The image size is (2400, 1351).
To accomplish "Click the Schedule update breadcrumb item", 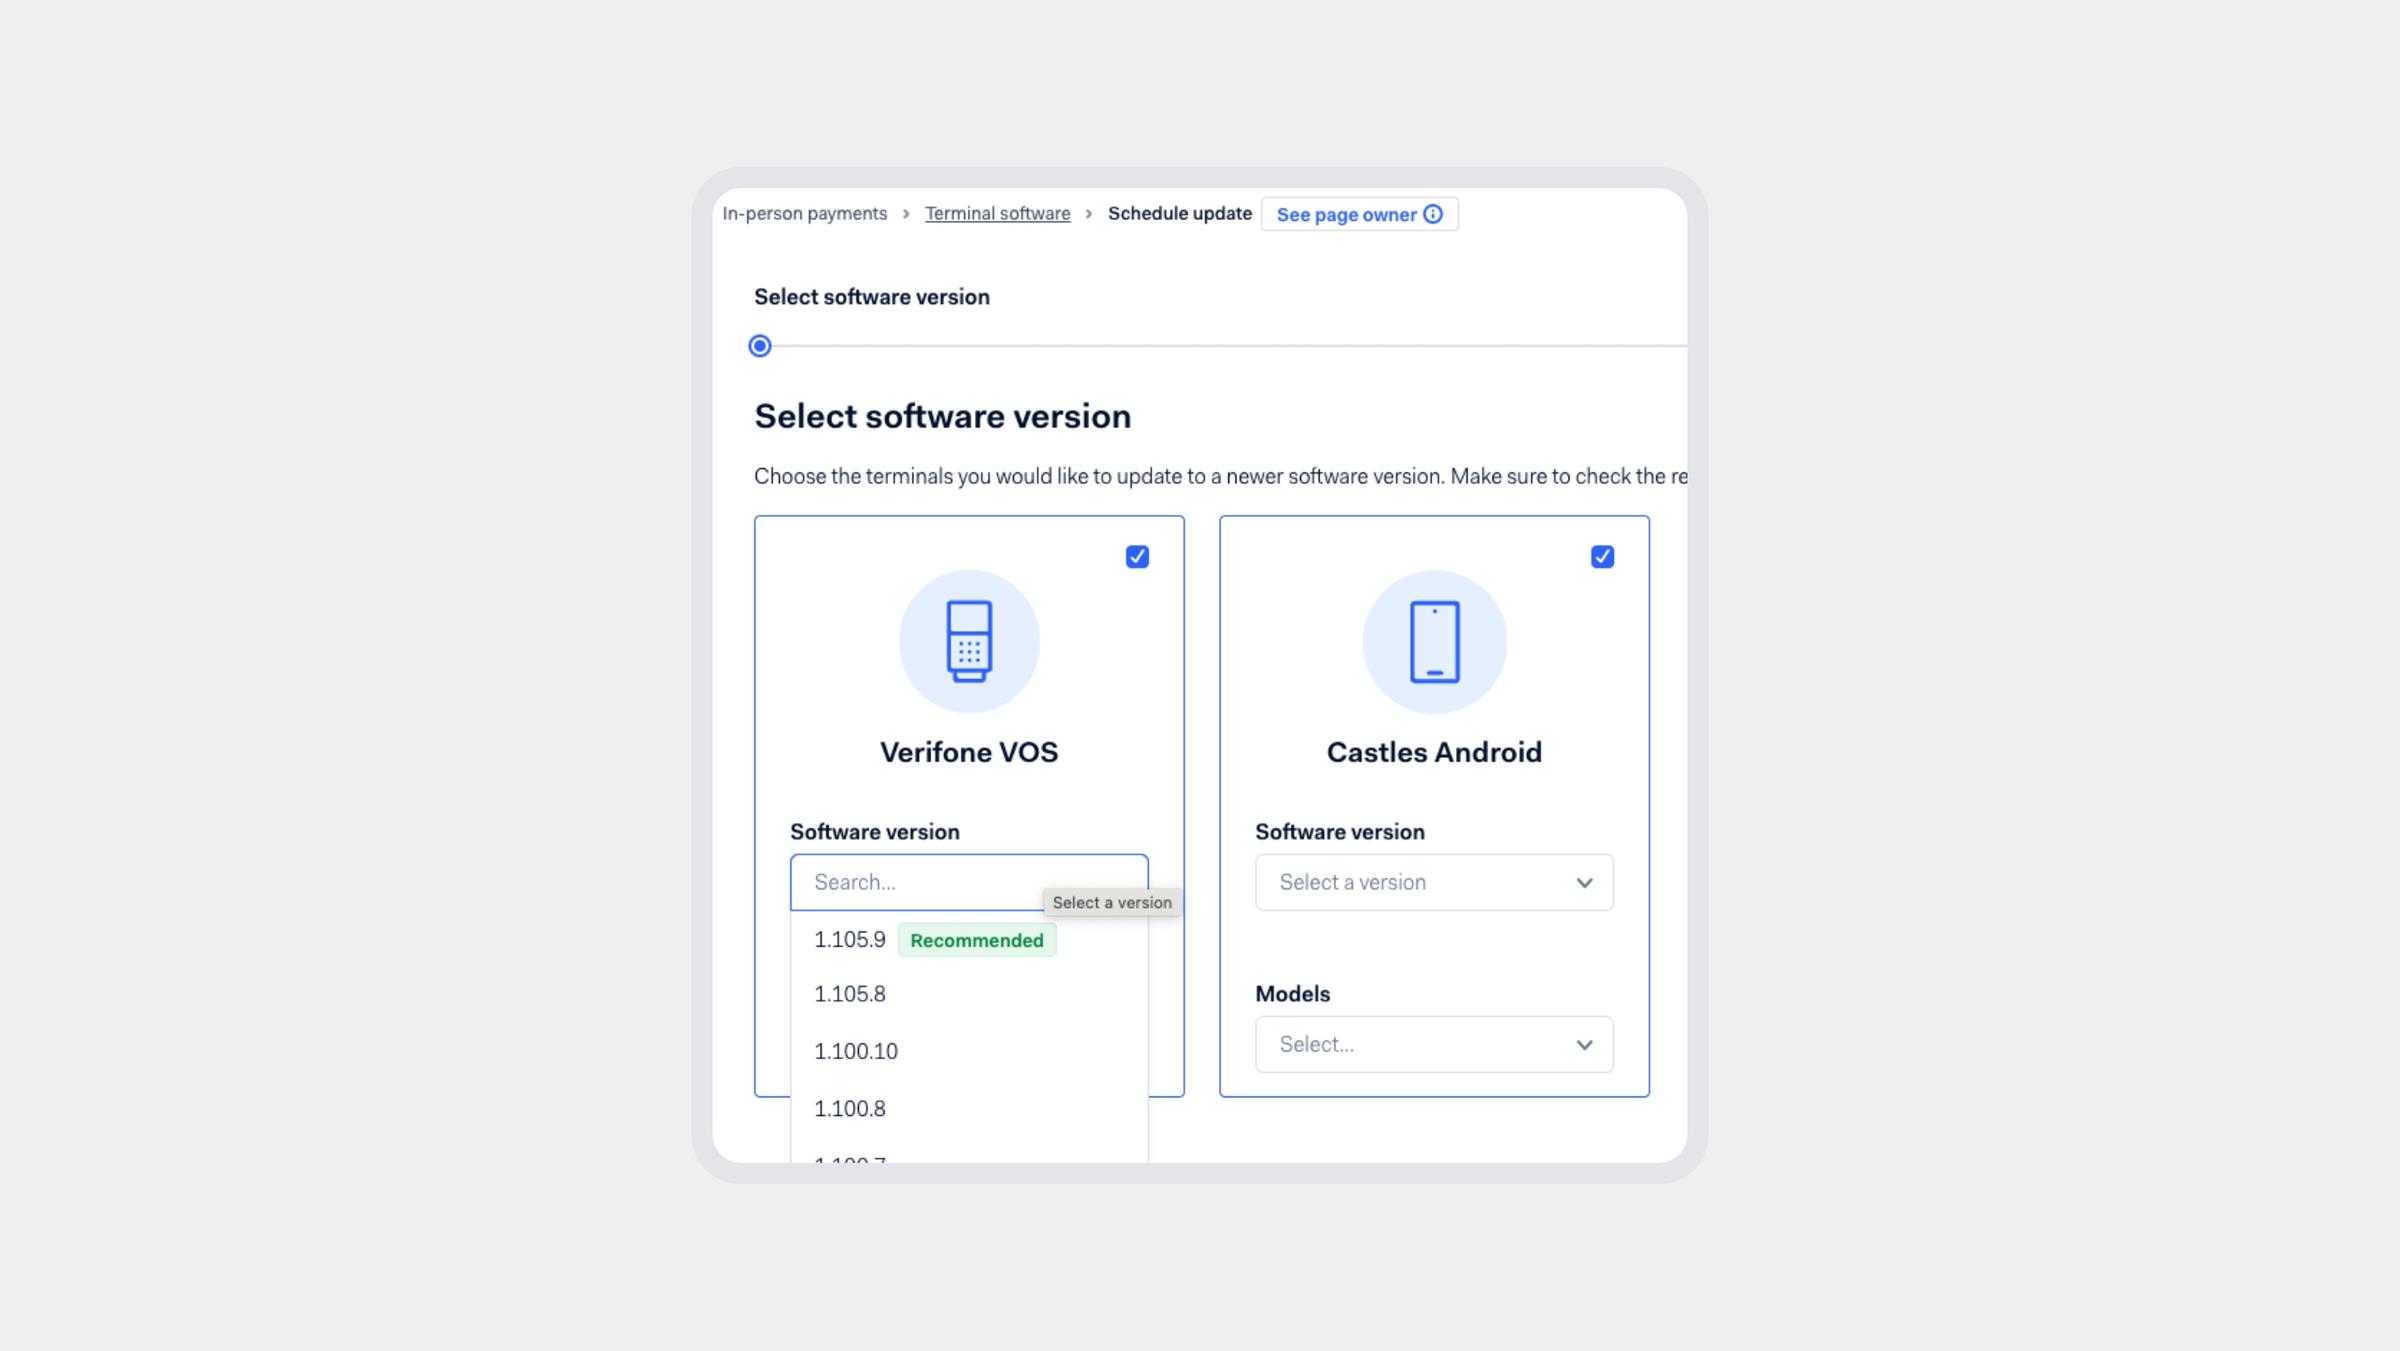I will coord(1179,213).
